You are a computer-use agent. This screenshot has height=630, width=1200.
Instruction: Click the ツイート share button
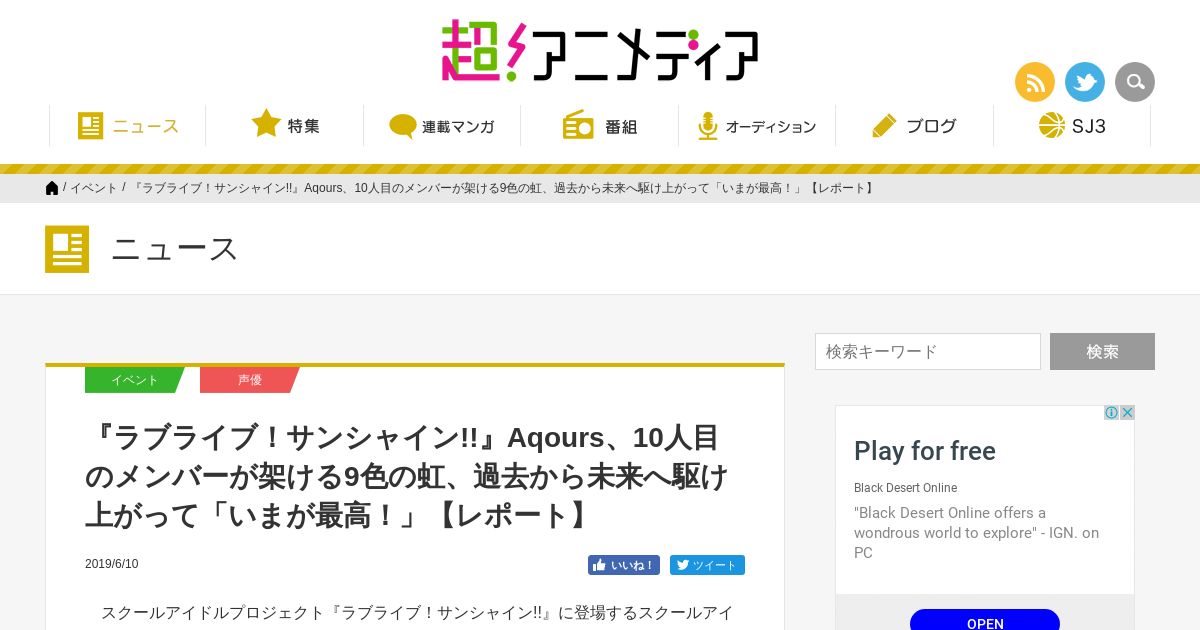coord(707,565)
